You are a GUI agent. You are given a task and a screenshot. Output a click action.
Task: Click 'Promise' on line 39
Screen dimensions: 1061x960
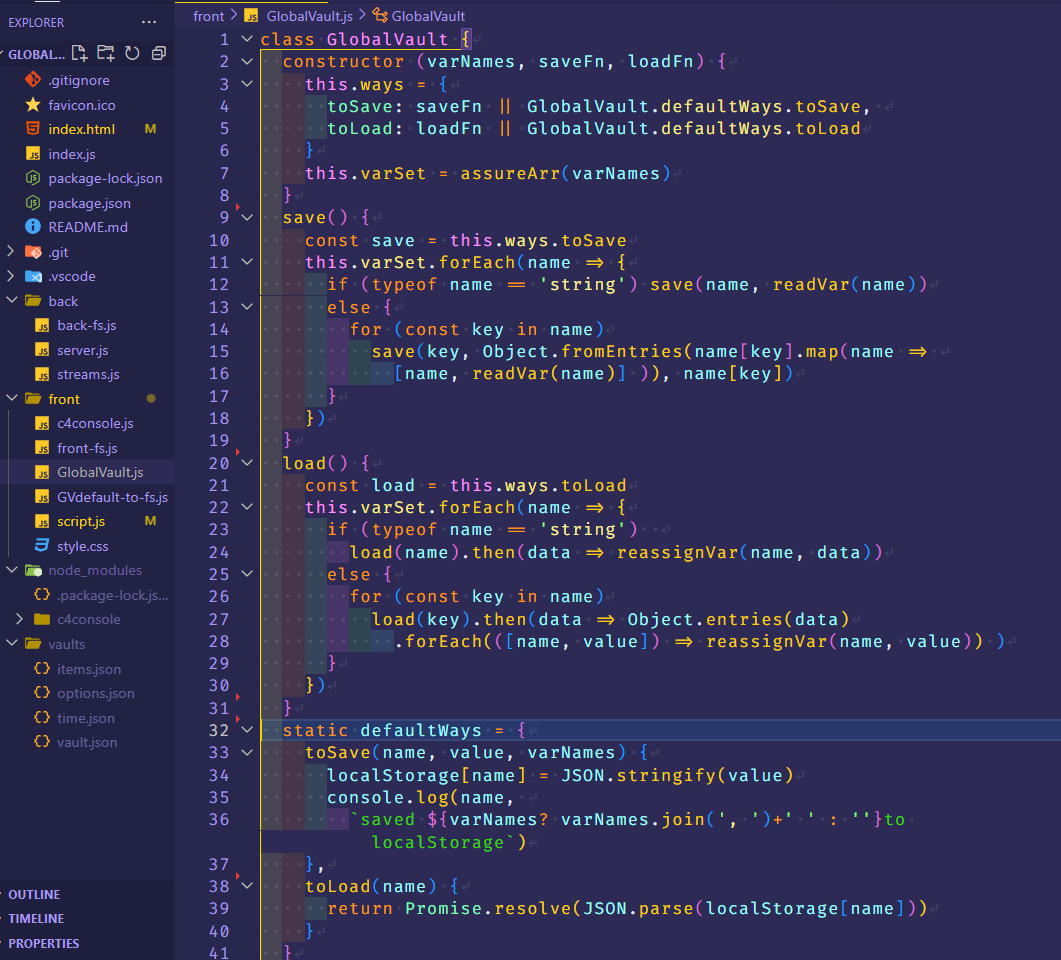(444, 908)
